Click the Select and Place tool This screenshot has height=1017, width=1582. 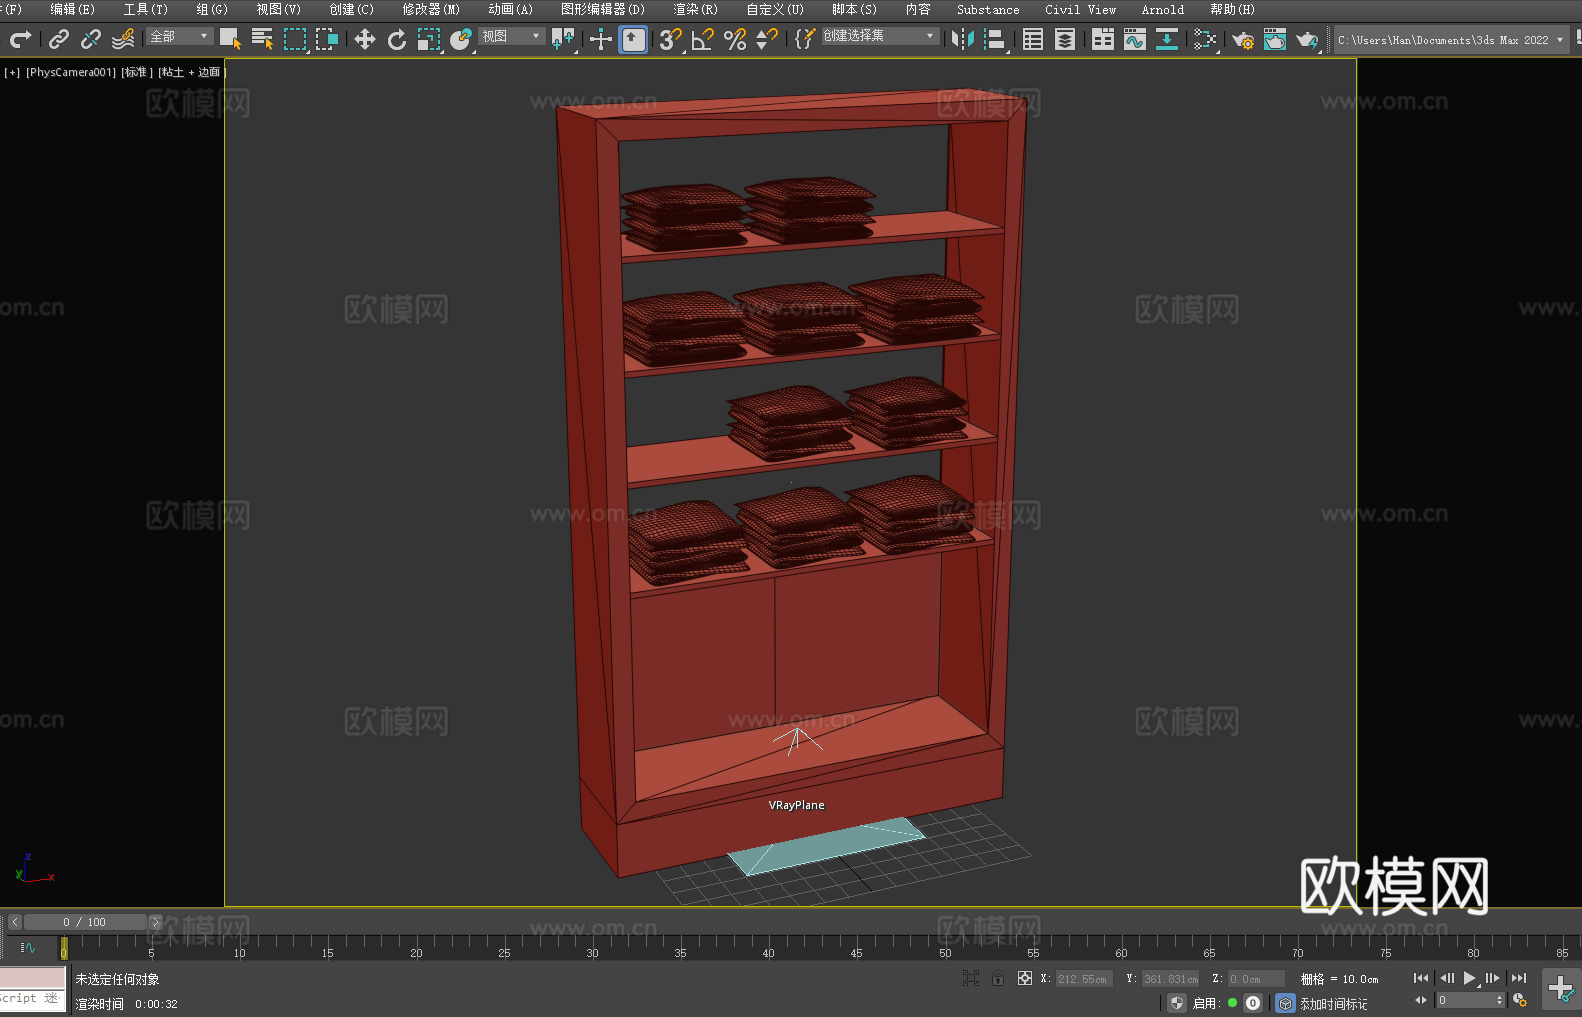461,39
